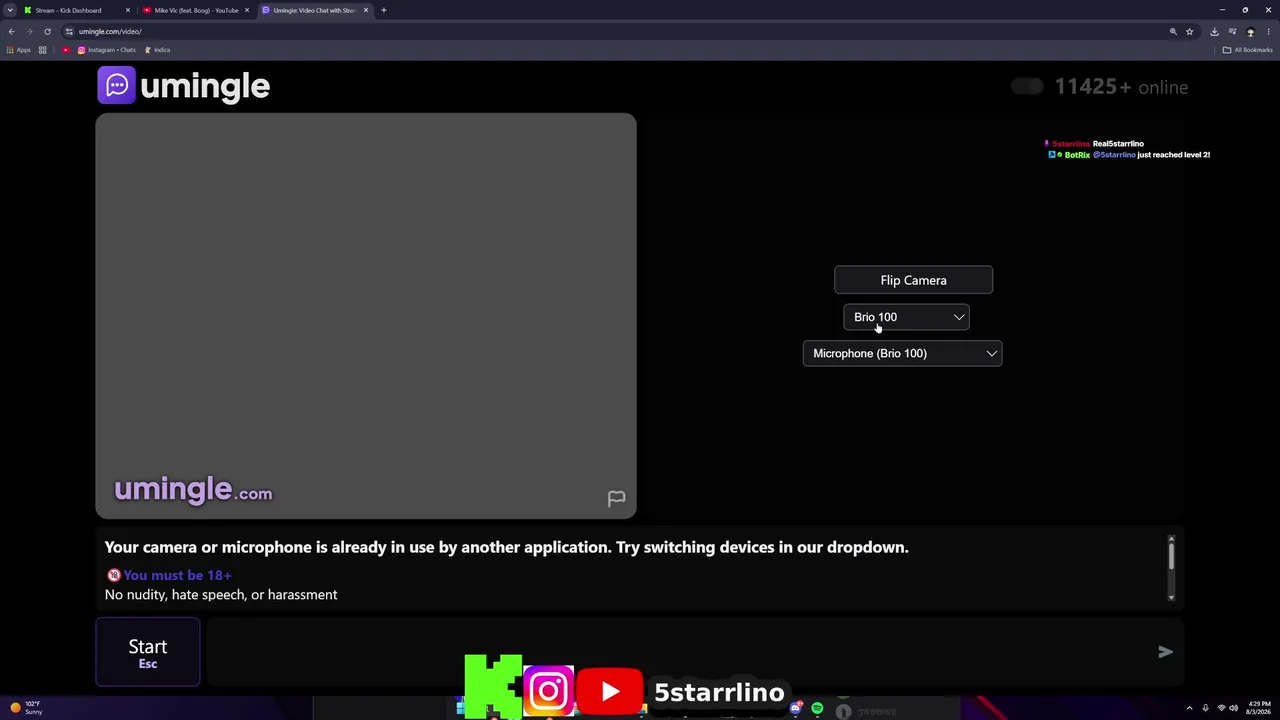This screenshot has height=720, width=1280.
Task: Click the camera already in use message
Action: (506, 547)
